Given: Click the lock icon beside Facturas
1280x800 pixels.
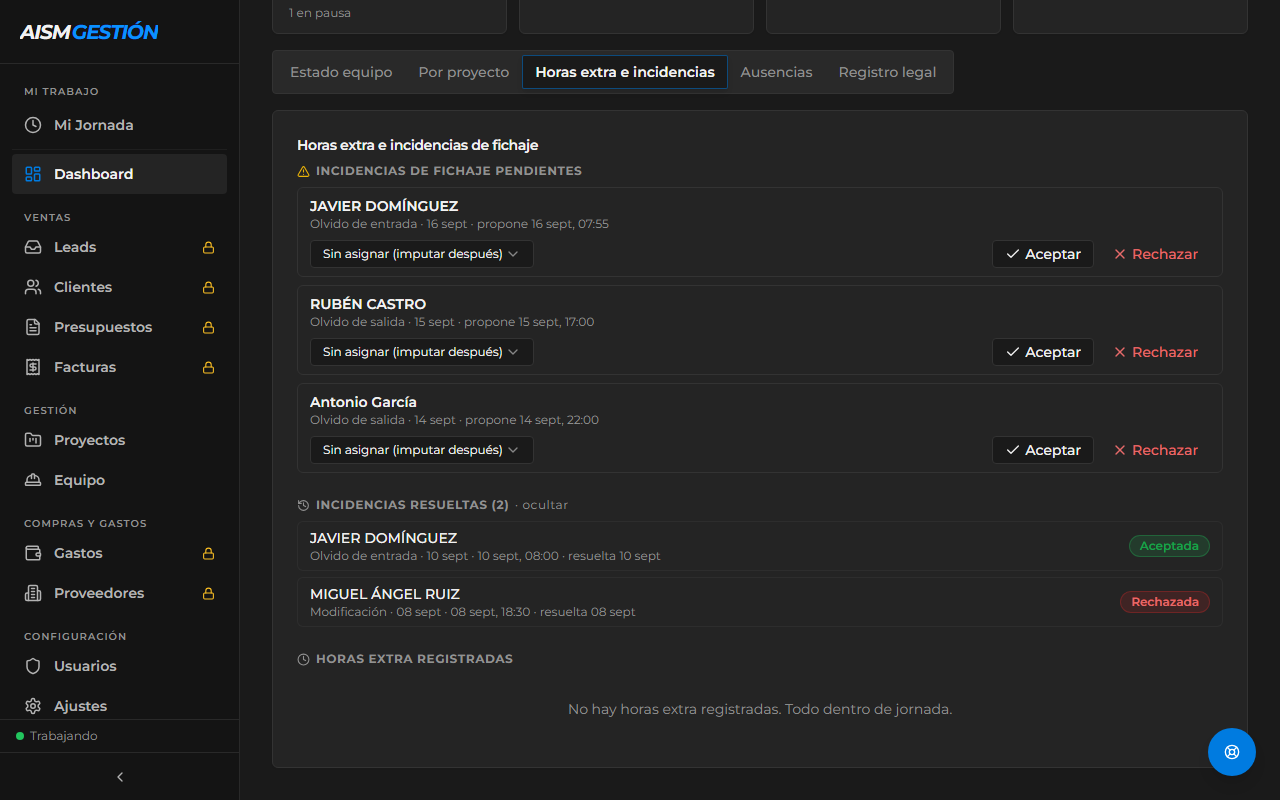Looking at the screenshot, I should pyautogui.click(x=209, y=367).
